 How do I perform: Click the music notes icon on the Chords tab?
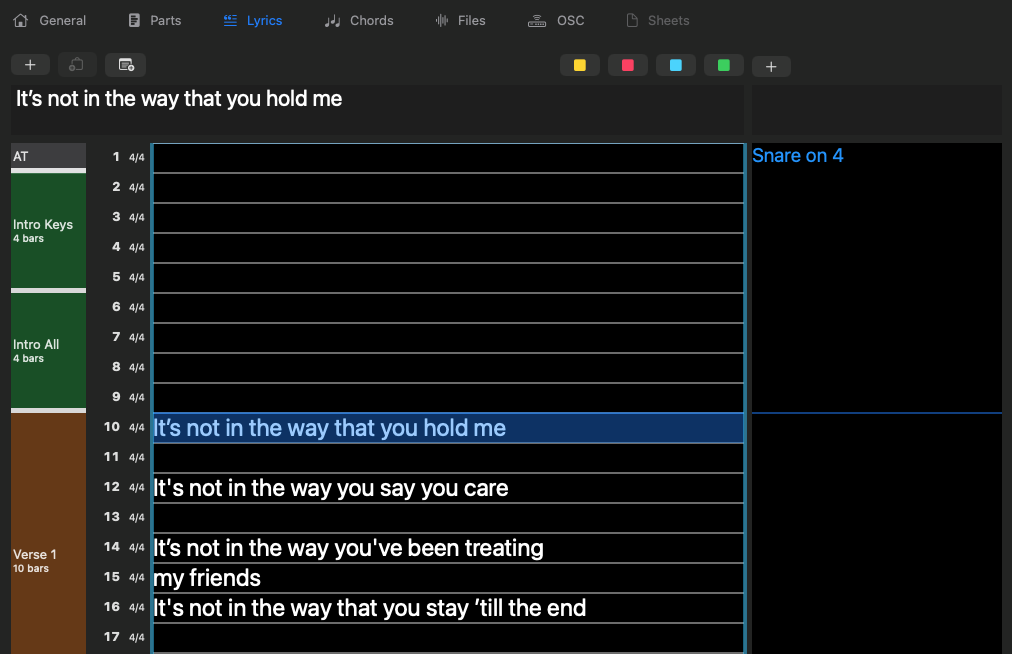click(331, 20)
